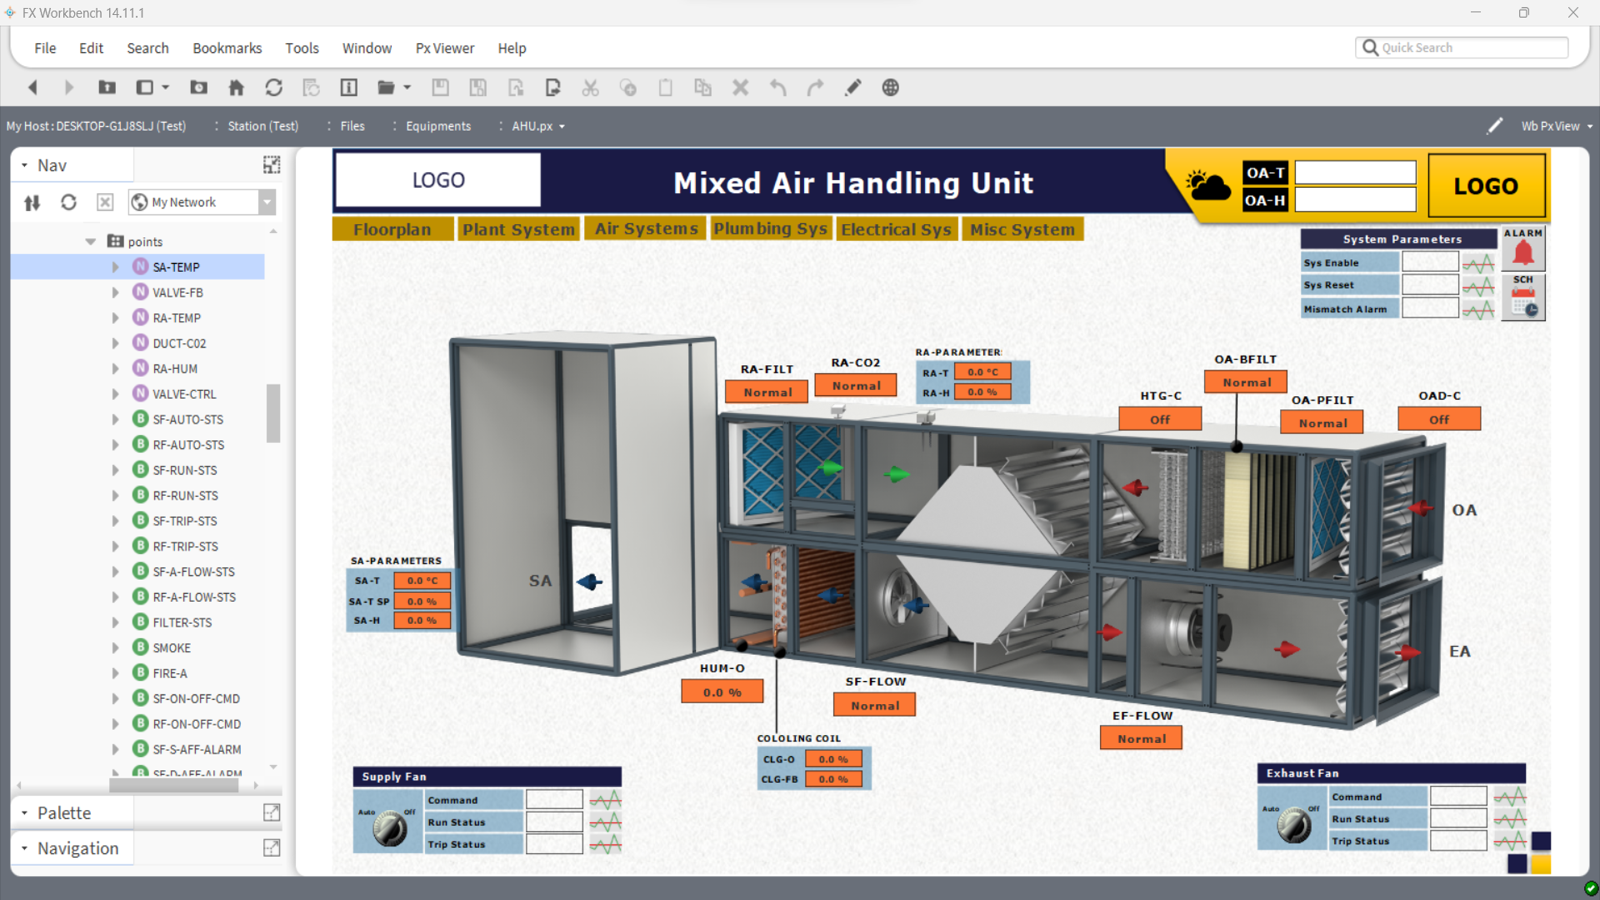Click the pencil edit icon beside Wb PxView
1600x900 pixels.
pos(1494,126)
